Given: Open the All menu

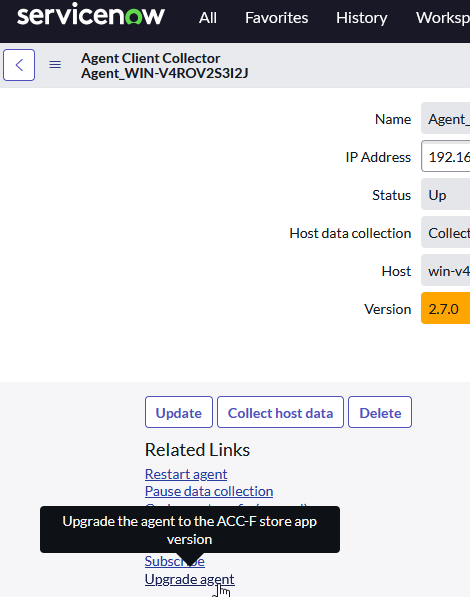Looking at the screenshot, I should pyautogui.click(x=208, y=18).
